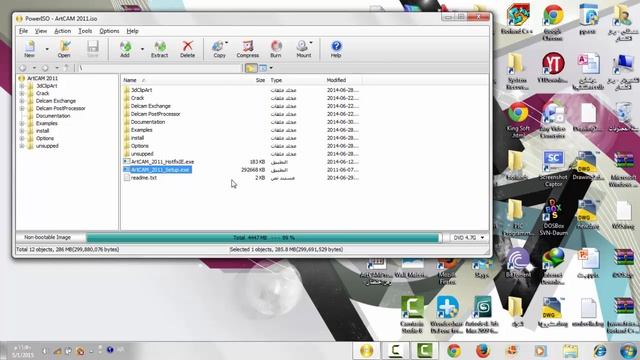Click the Windows Start orb
This screenshot has width=640, height=360.
pos(628,351)
